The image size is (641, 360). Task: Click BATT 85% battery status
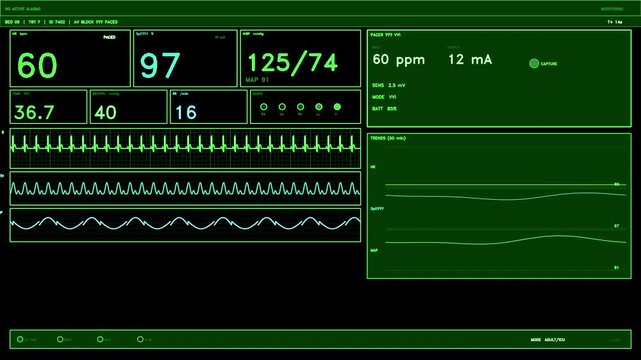pos(384,109)
